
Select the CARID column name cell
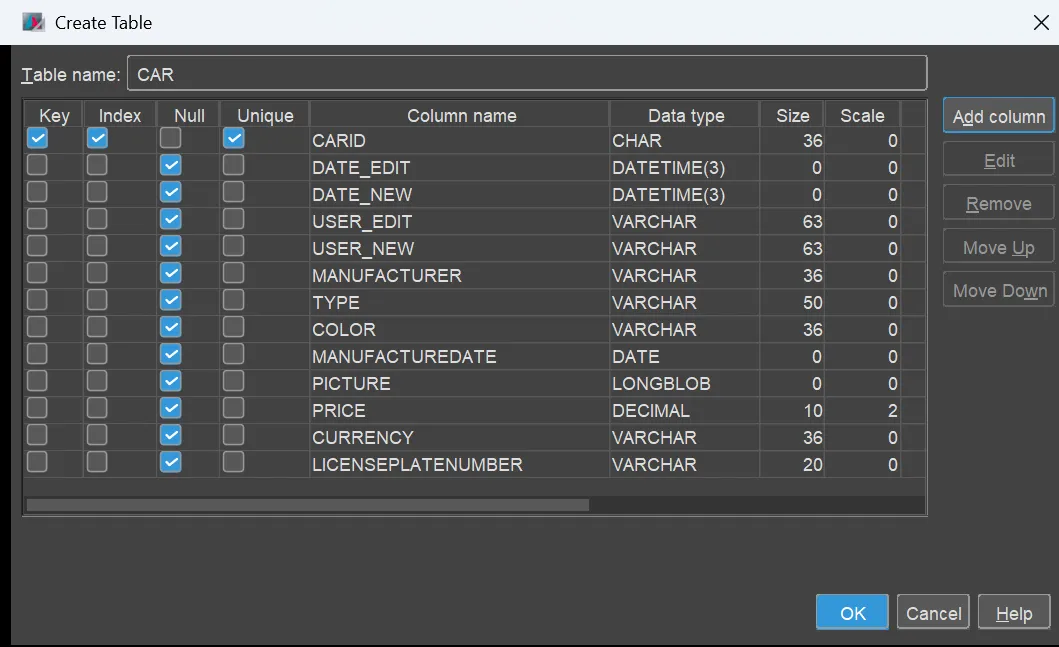coord(459,140)
